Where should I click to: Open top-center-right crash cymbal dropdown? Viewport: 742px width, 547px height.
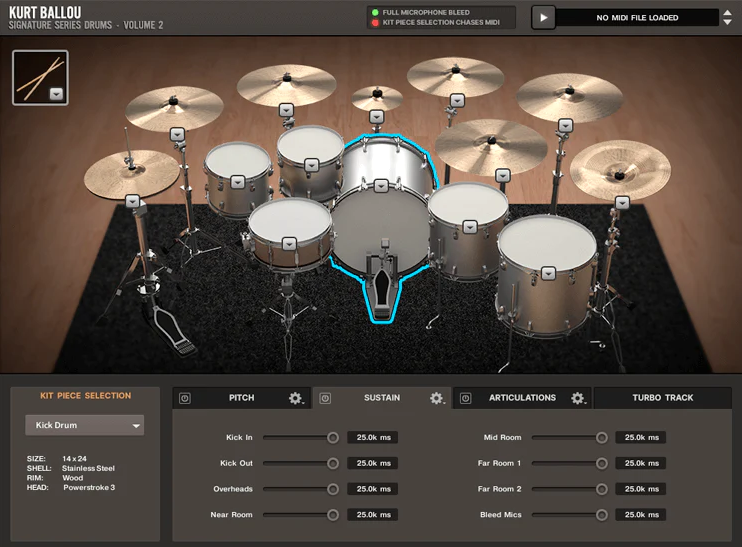pyautogui.click(x=457, y=100)
